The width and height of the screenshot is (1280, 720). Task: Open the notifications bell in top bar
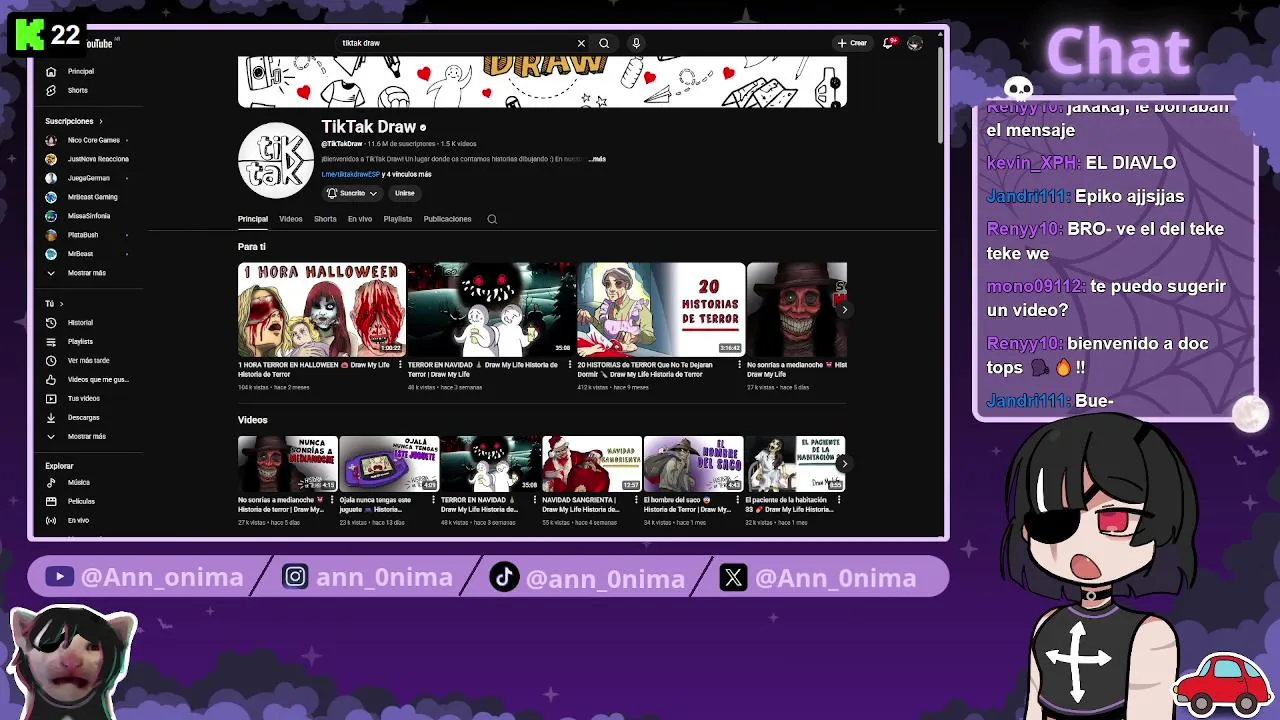(888, 43)
